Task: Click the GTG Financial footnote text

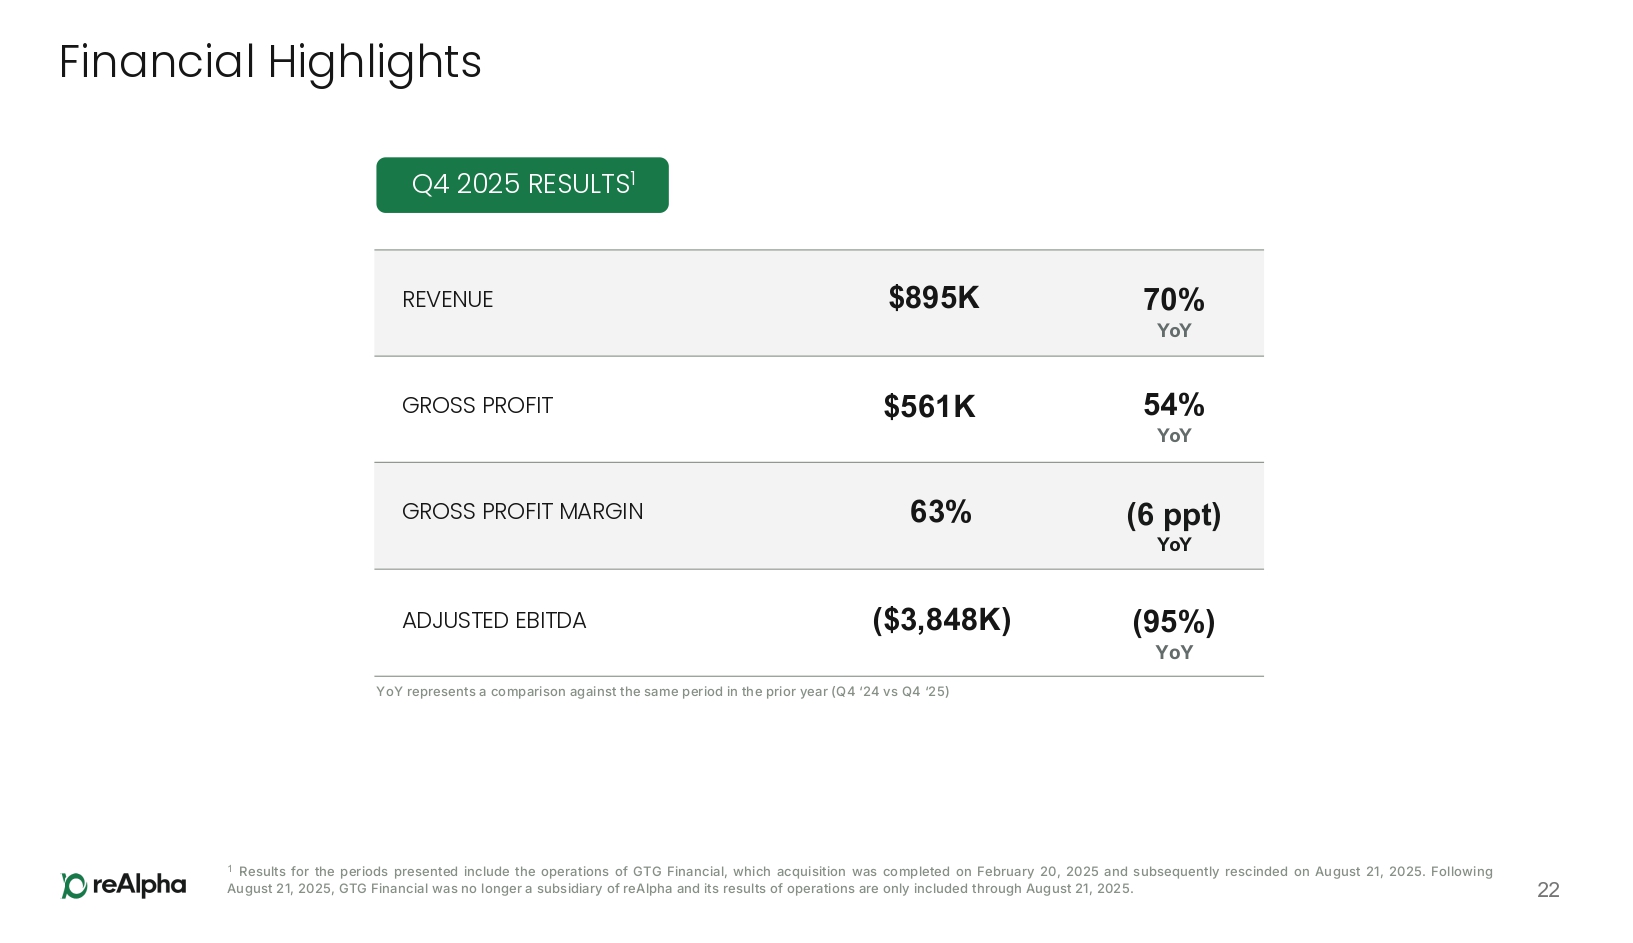Action: pyautogui.click(x=859, y=880)
